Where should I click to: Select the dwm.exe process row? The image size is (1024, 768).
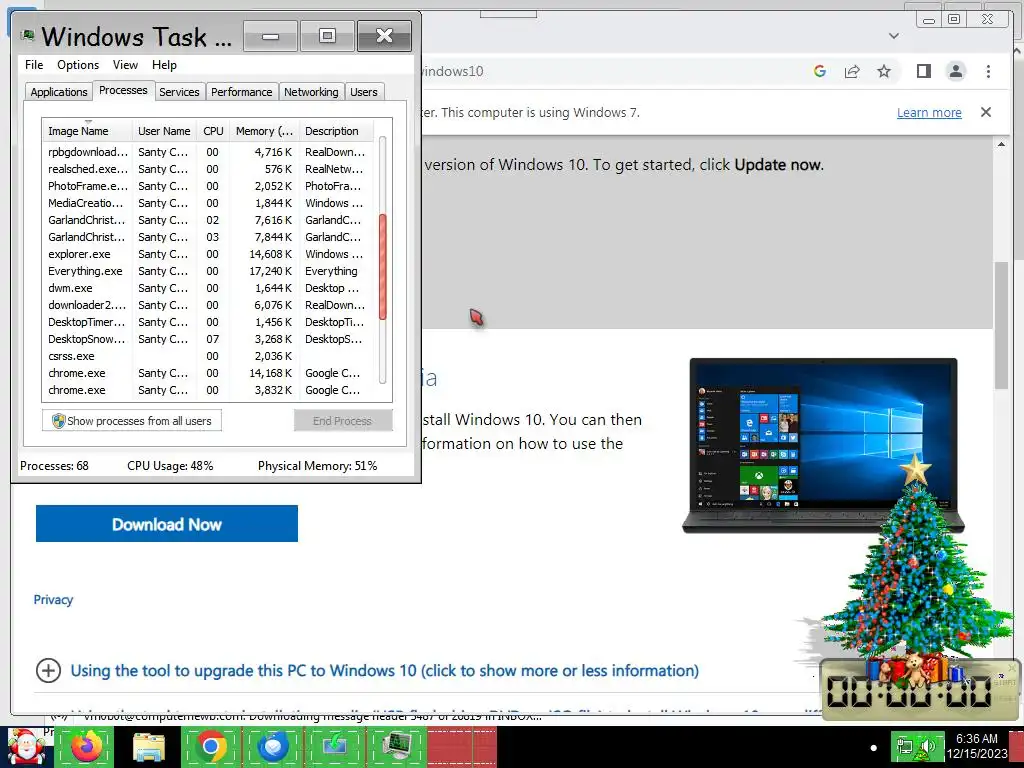pyautogui.click(x=208, y=288)
